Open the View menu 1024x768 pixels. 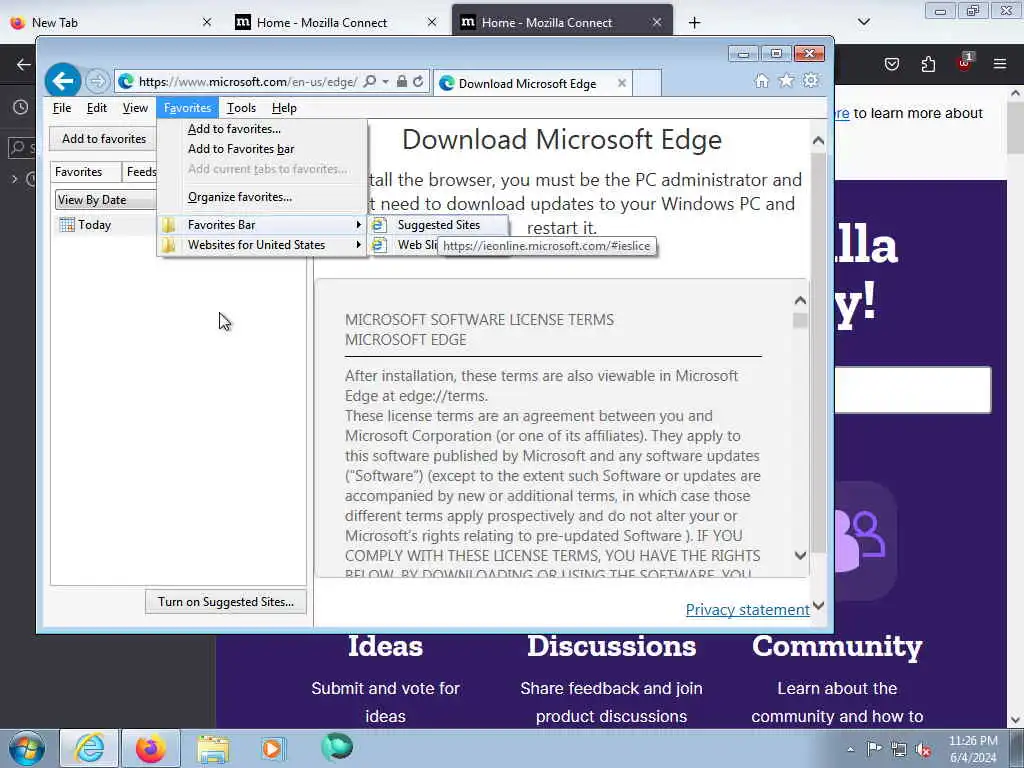point(135,108)
